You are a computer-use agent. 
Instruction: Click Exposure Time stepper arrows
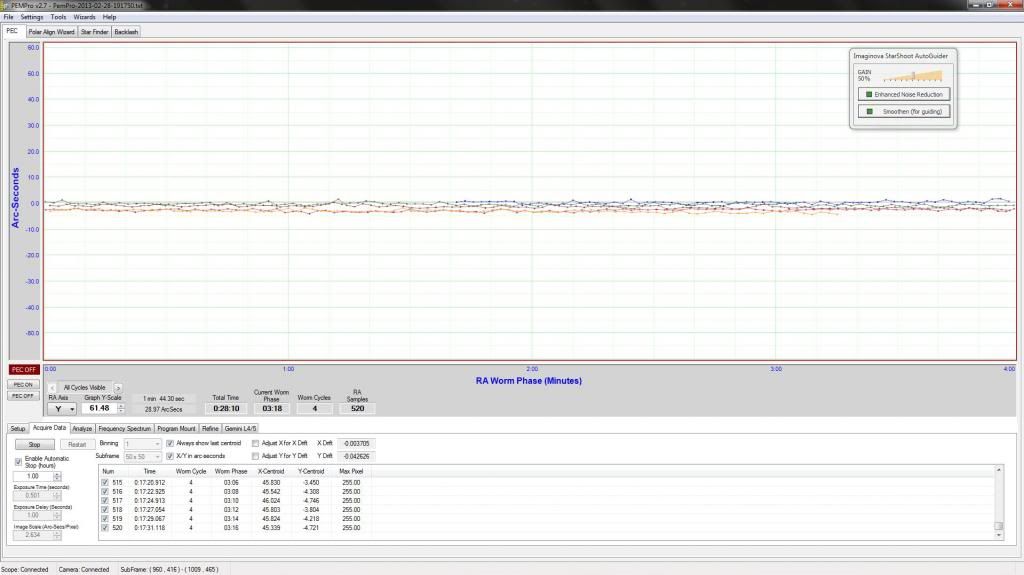pyautogui.click(x=57, y=496)
